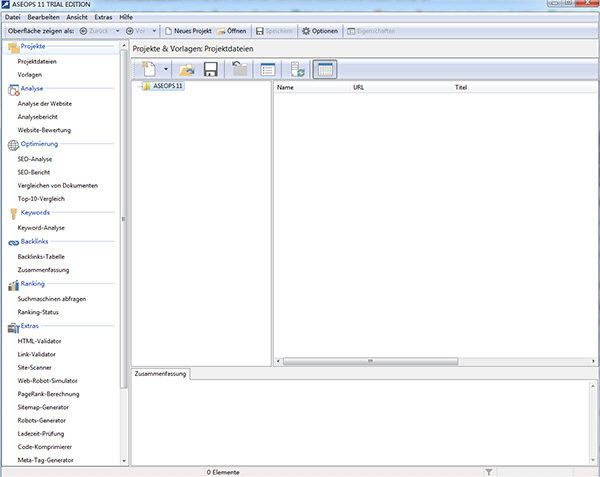
Task: Open Meta-Tag-Generator in the sidebar
Action: pos(46,460)
